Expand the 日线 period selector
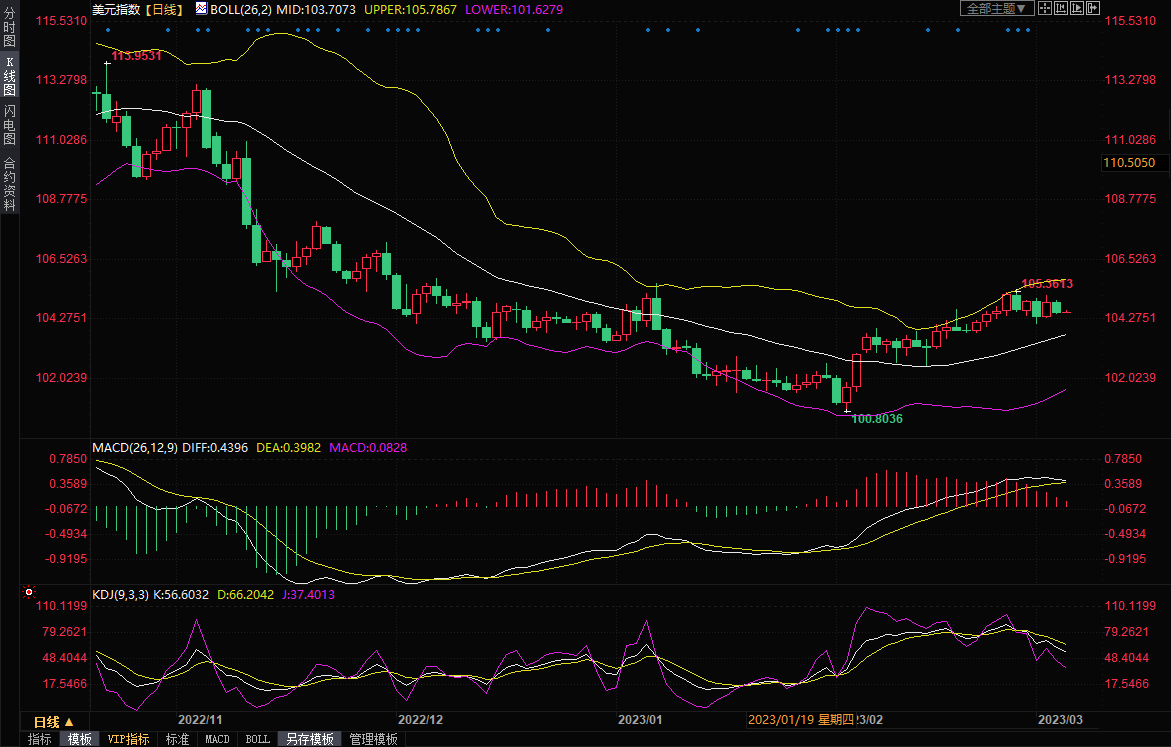The width and height of the screenshot is (1171, 747). 53,721
